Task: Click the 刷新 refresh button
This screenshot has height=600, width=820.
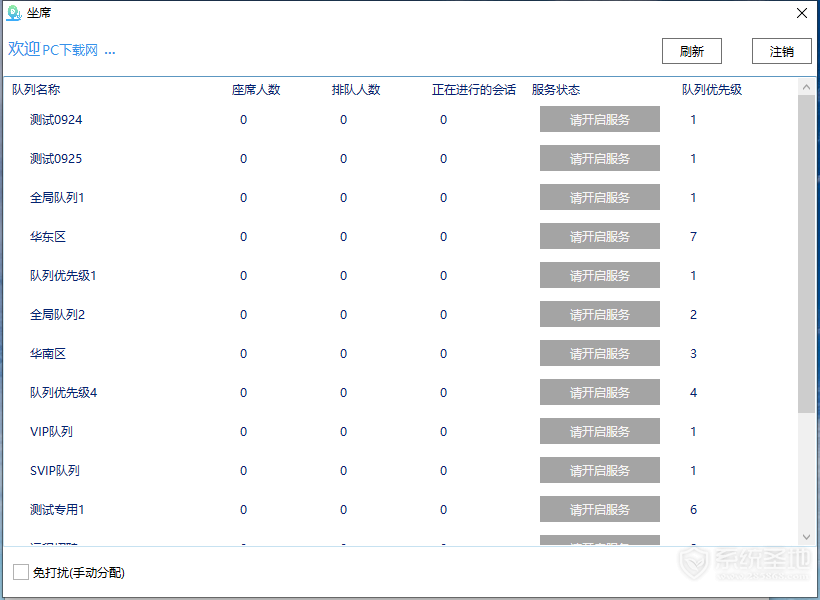Action: (691, 51)
